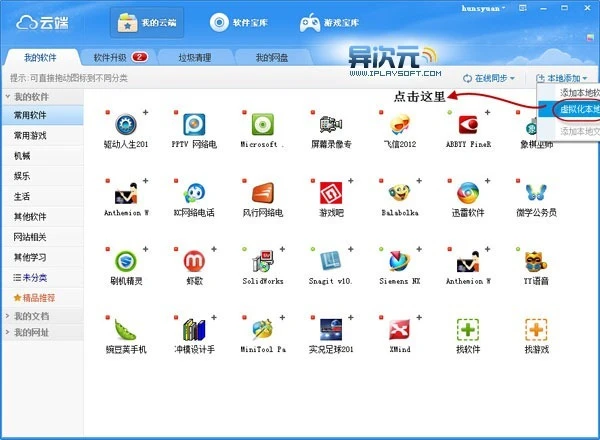Select the 网站相关 category
This screenshot has height=440, width=600.
(x=43, y=237)
